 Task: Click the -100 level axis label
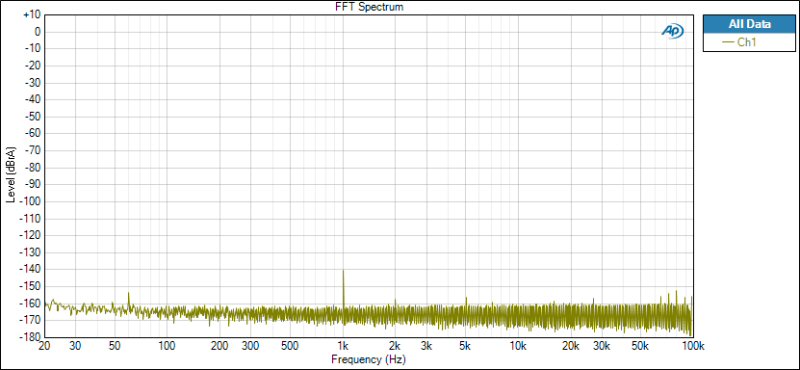(x=30, y=202)
